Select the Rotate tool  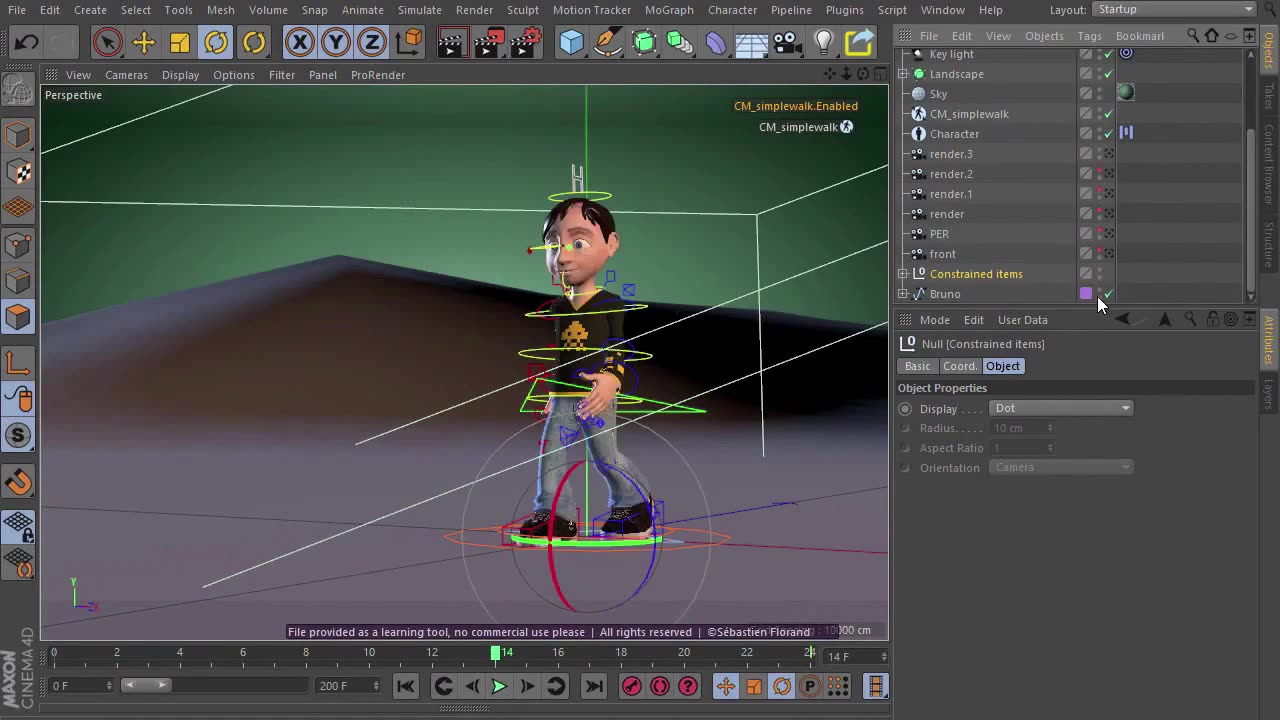[x=217, y=42]
